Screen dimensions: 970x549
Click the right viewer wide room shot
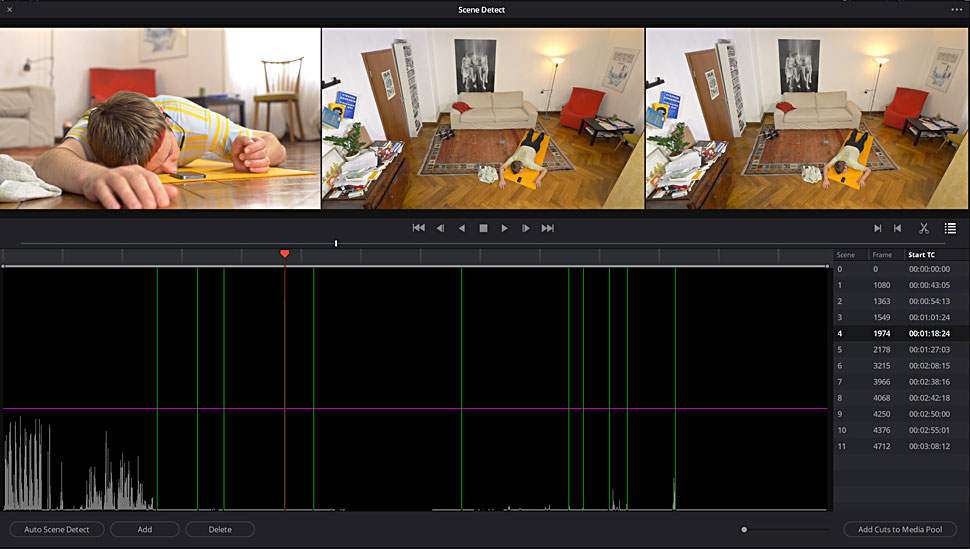click(807, 118)
